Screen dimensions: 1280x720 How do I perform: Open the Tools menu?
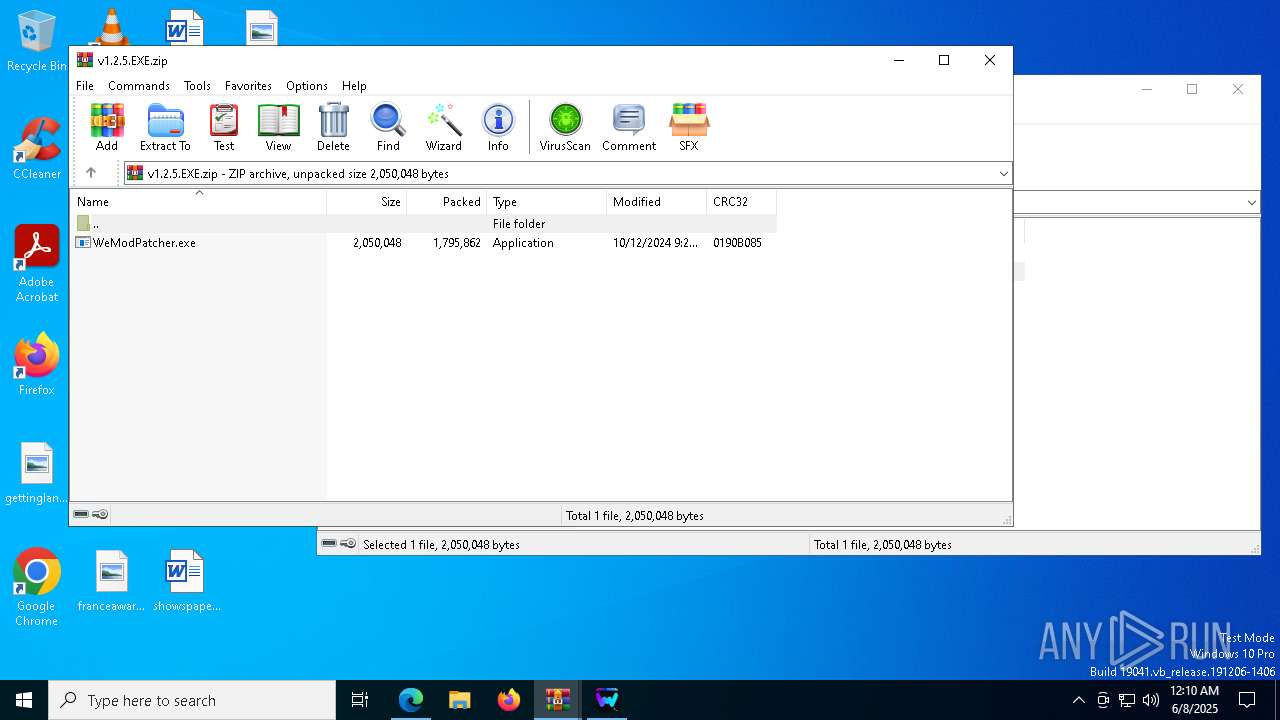tap(197, 86)
